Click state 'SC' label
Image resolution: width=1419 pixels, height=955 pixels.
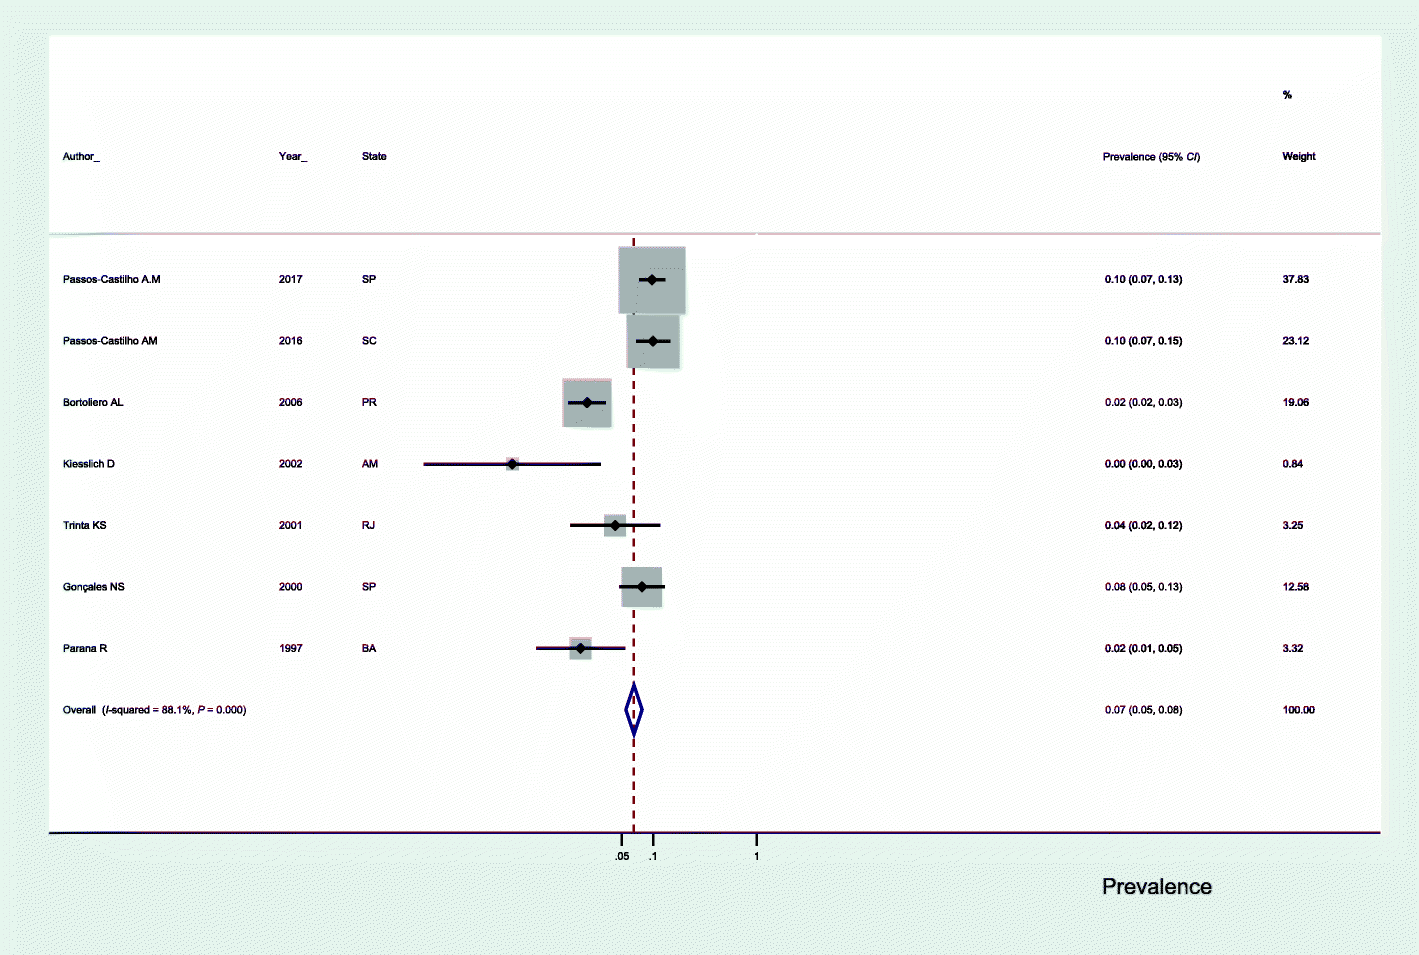[369, 341]
